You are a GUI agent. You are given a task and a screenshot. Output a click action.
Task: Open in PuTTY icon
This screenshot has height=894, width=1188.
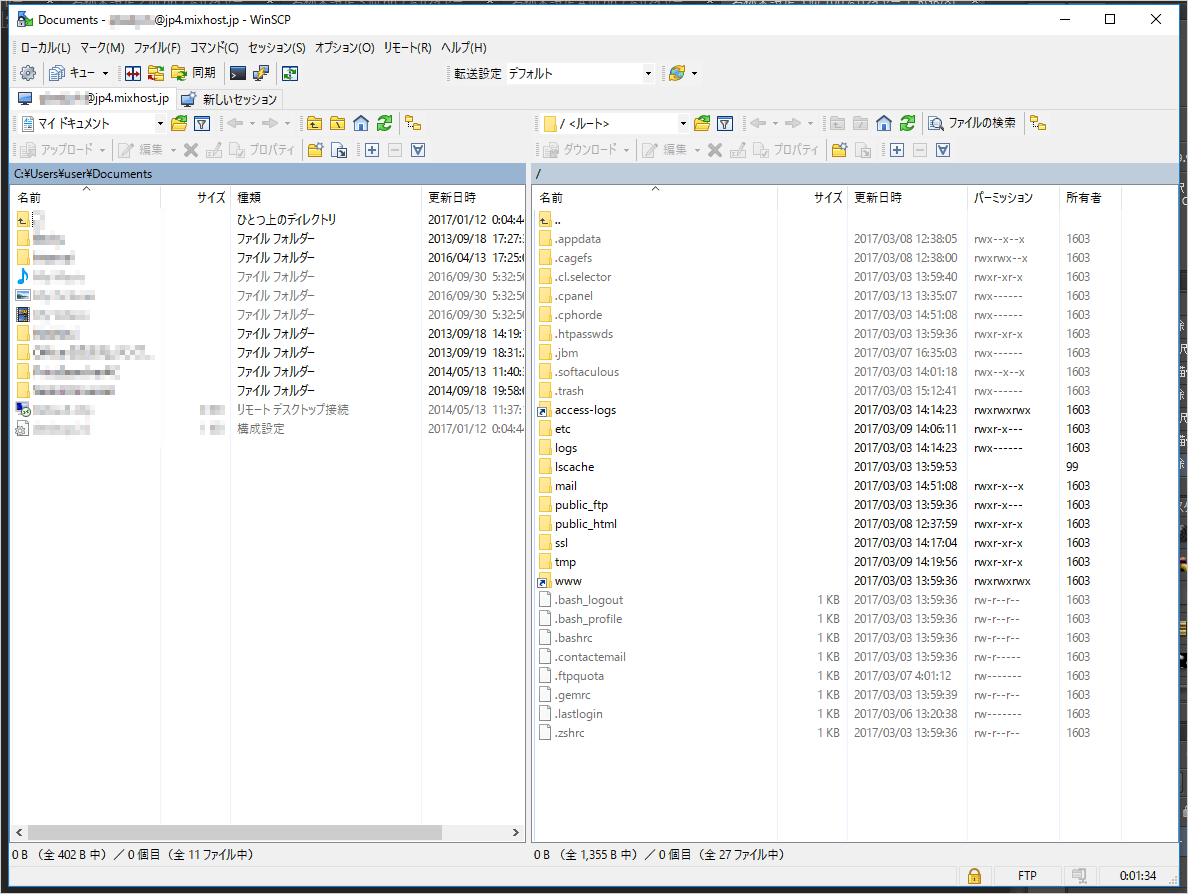(261, 73)
